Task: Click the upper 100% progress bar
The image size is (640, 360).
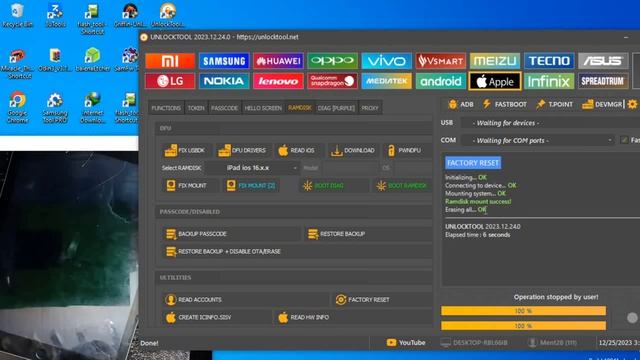Action: 523,311
